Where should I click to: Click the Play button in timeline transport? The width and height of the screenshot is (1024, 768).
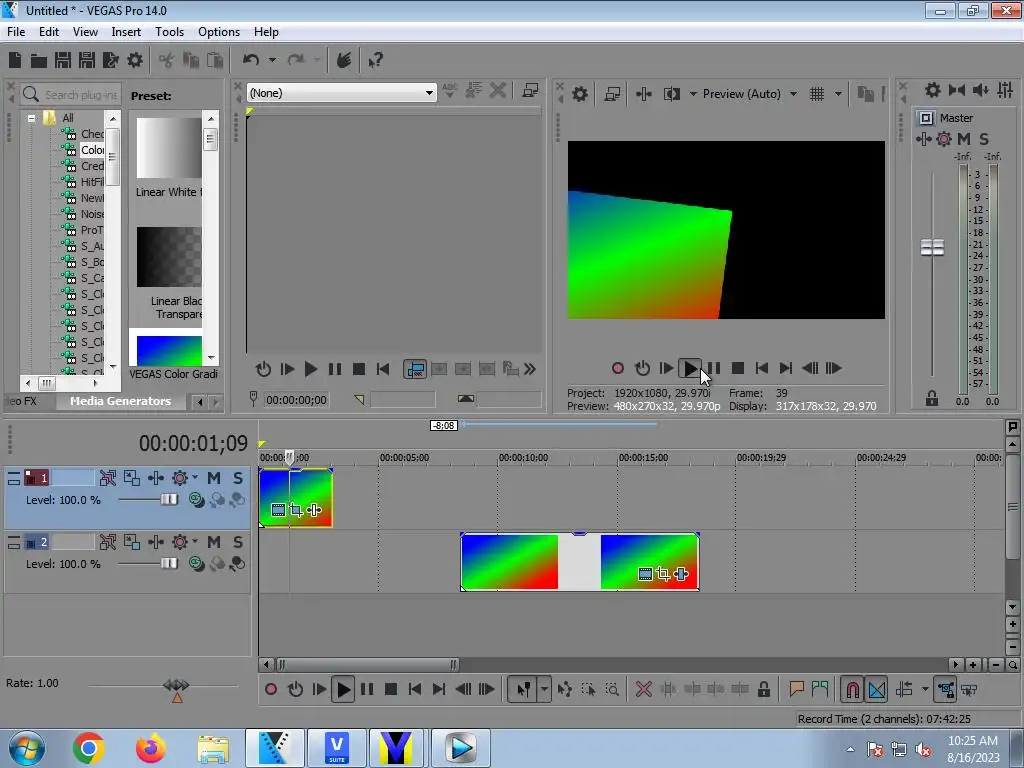pos(343,689)
